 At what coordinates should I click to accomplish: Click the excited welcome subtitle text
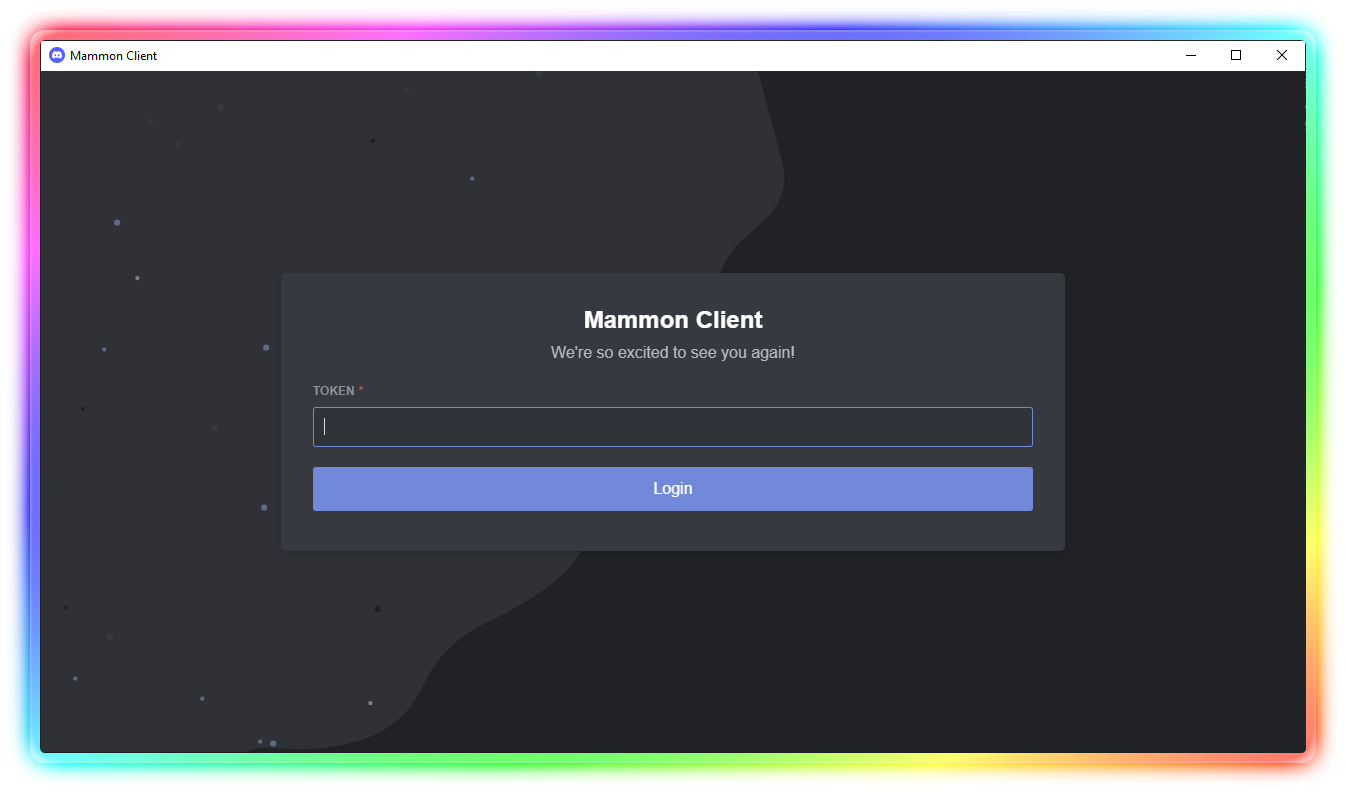click(672, 352)
